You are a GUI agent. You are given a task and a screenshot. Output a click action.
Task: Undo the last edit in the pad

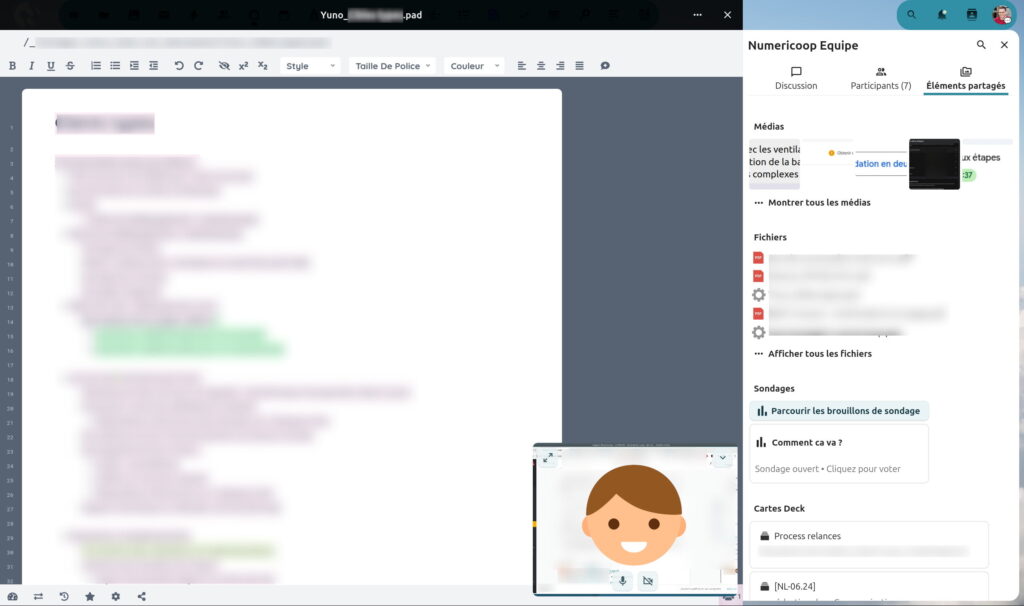[179, 66]
